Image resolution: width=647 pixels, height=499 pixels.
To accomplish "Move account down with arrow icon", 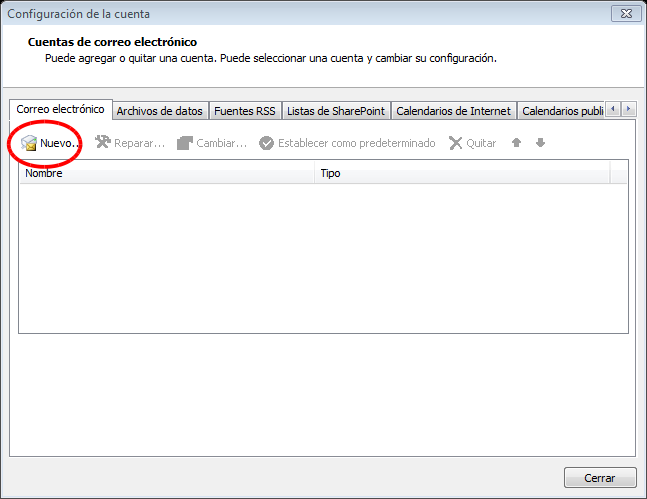I will pyautogui.click(x=540, y=143).
